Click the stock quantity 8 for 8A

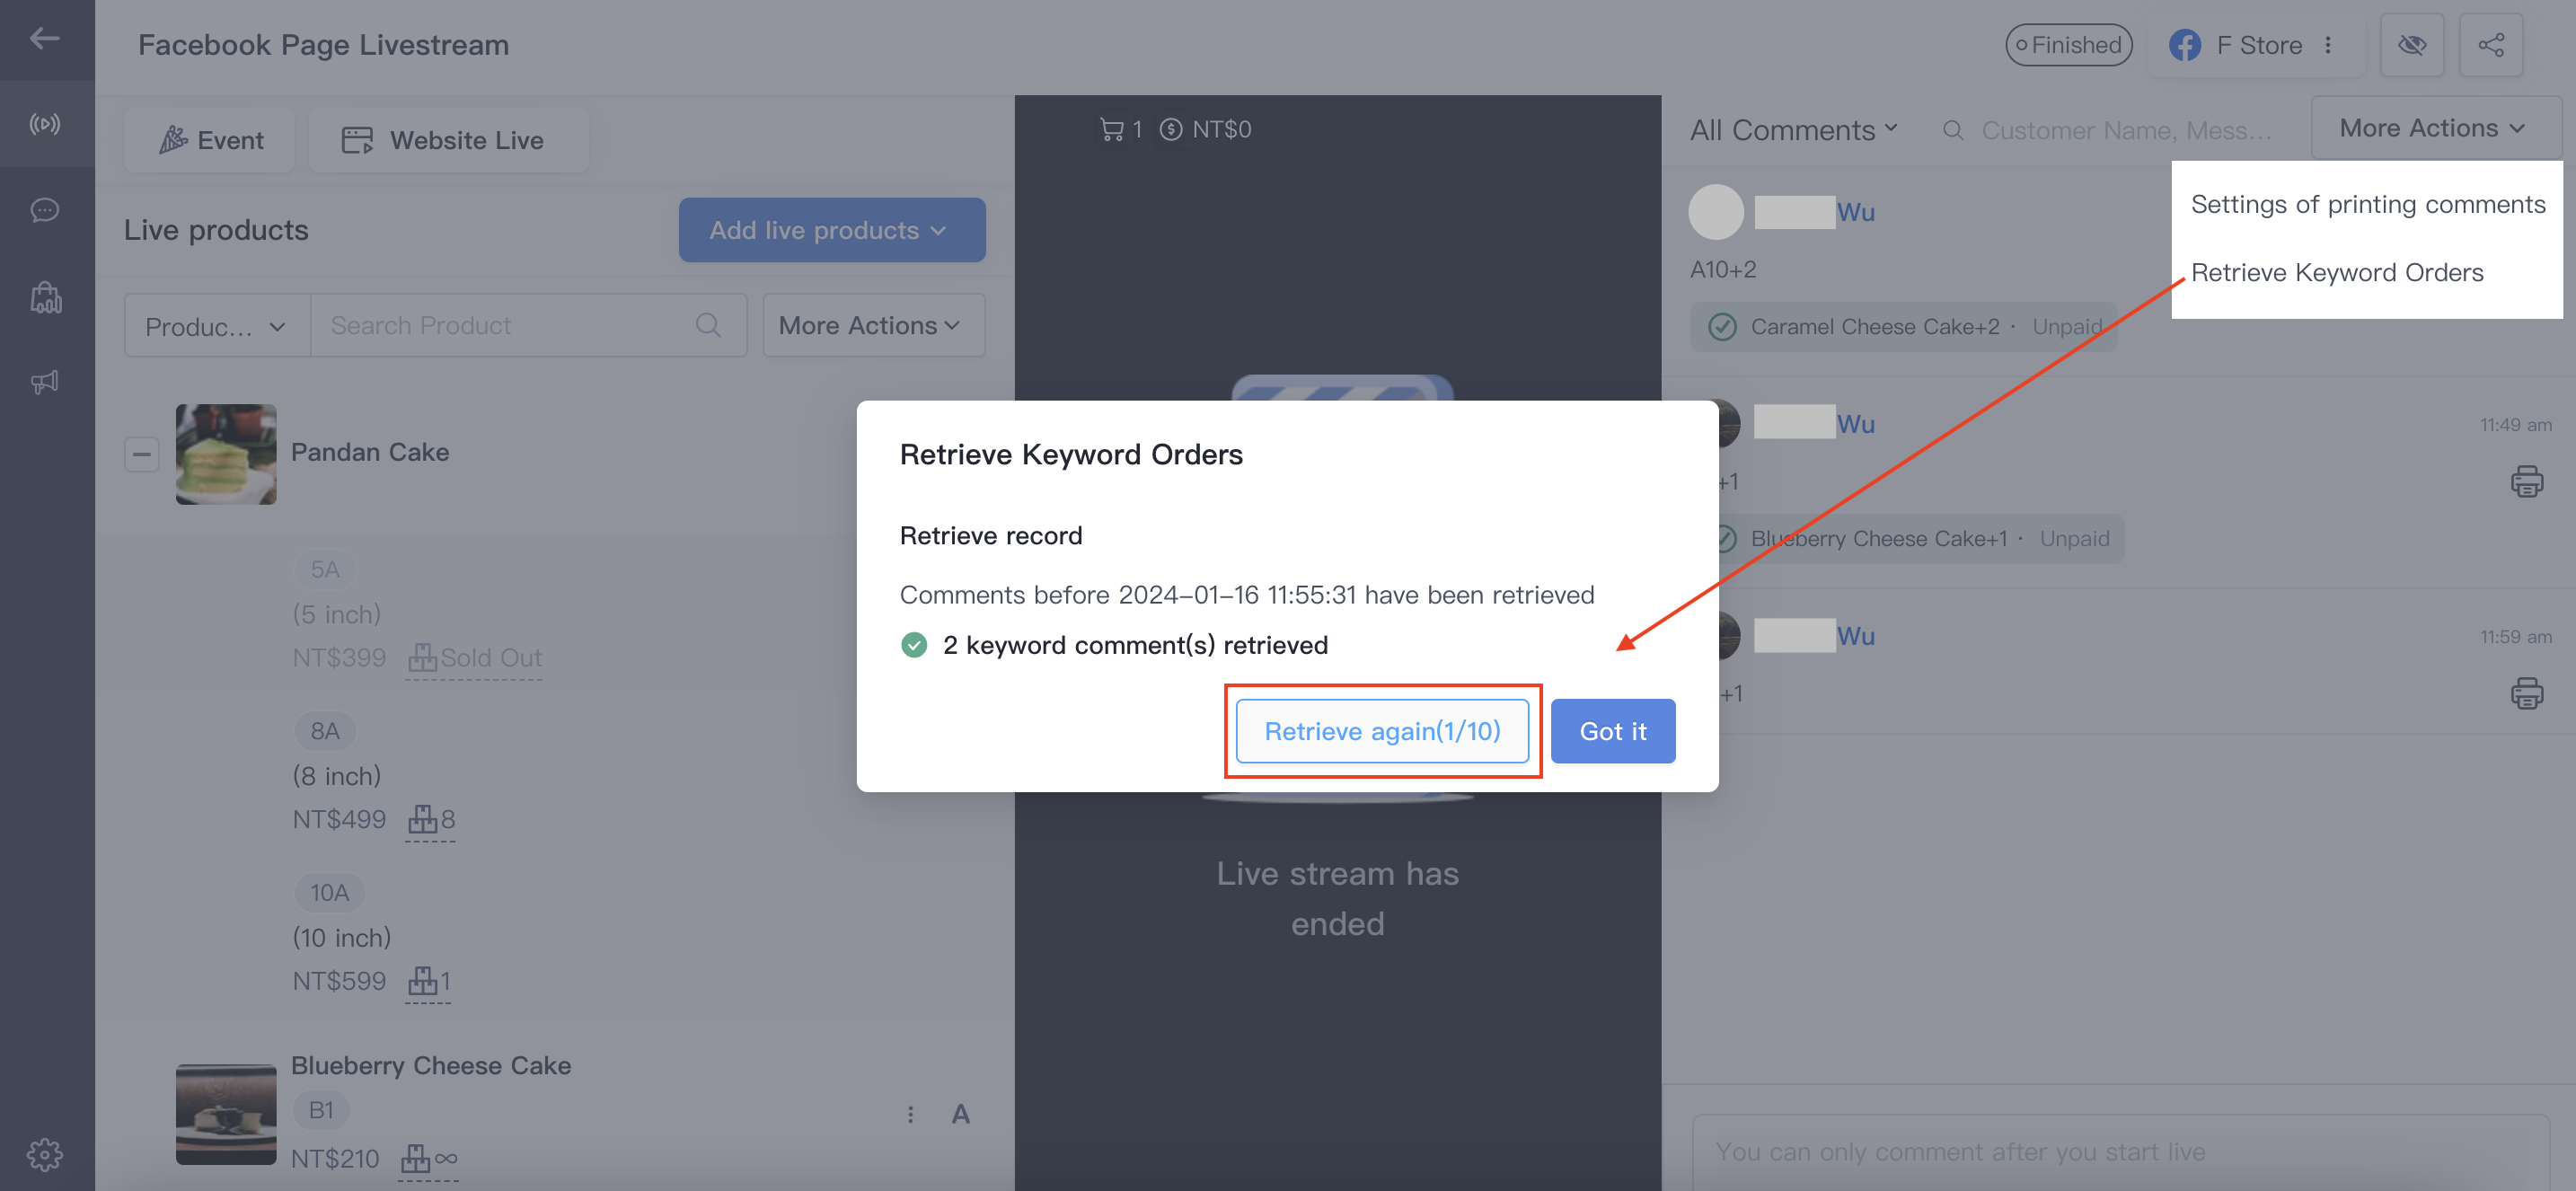point(431,819)
